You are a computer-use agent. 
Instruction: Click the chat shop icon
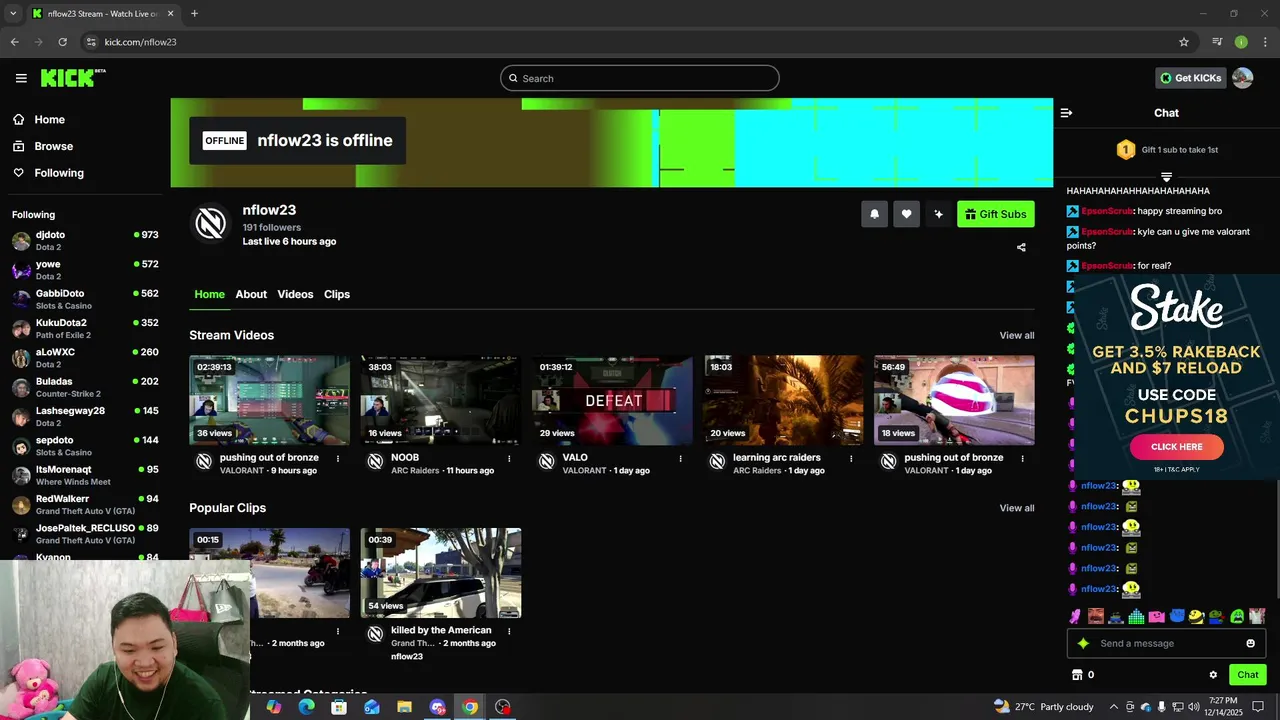1077,675
